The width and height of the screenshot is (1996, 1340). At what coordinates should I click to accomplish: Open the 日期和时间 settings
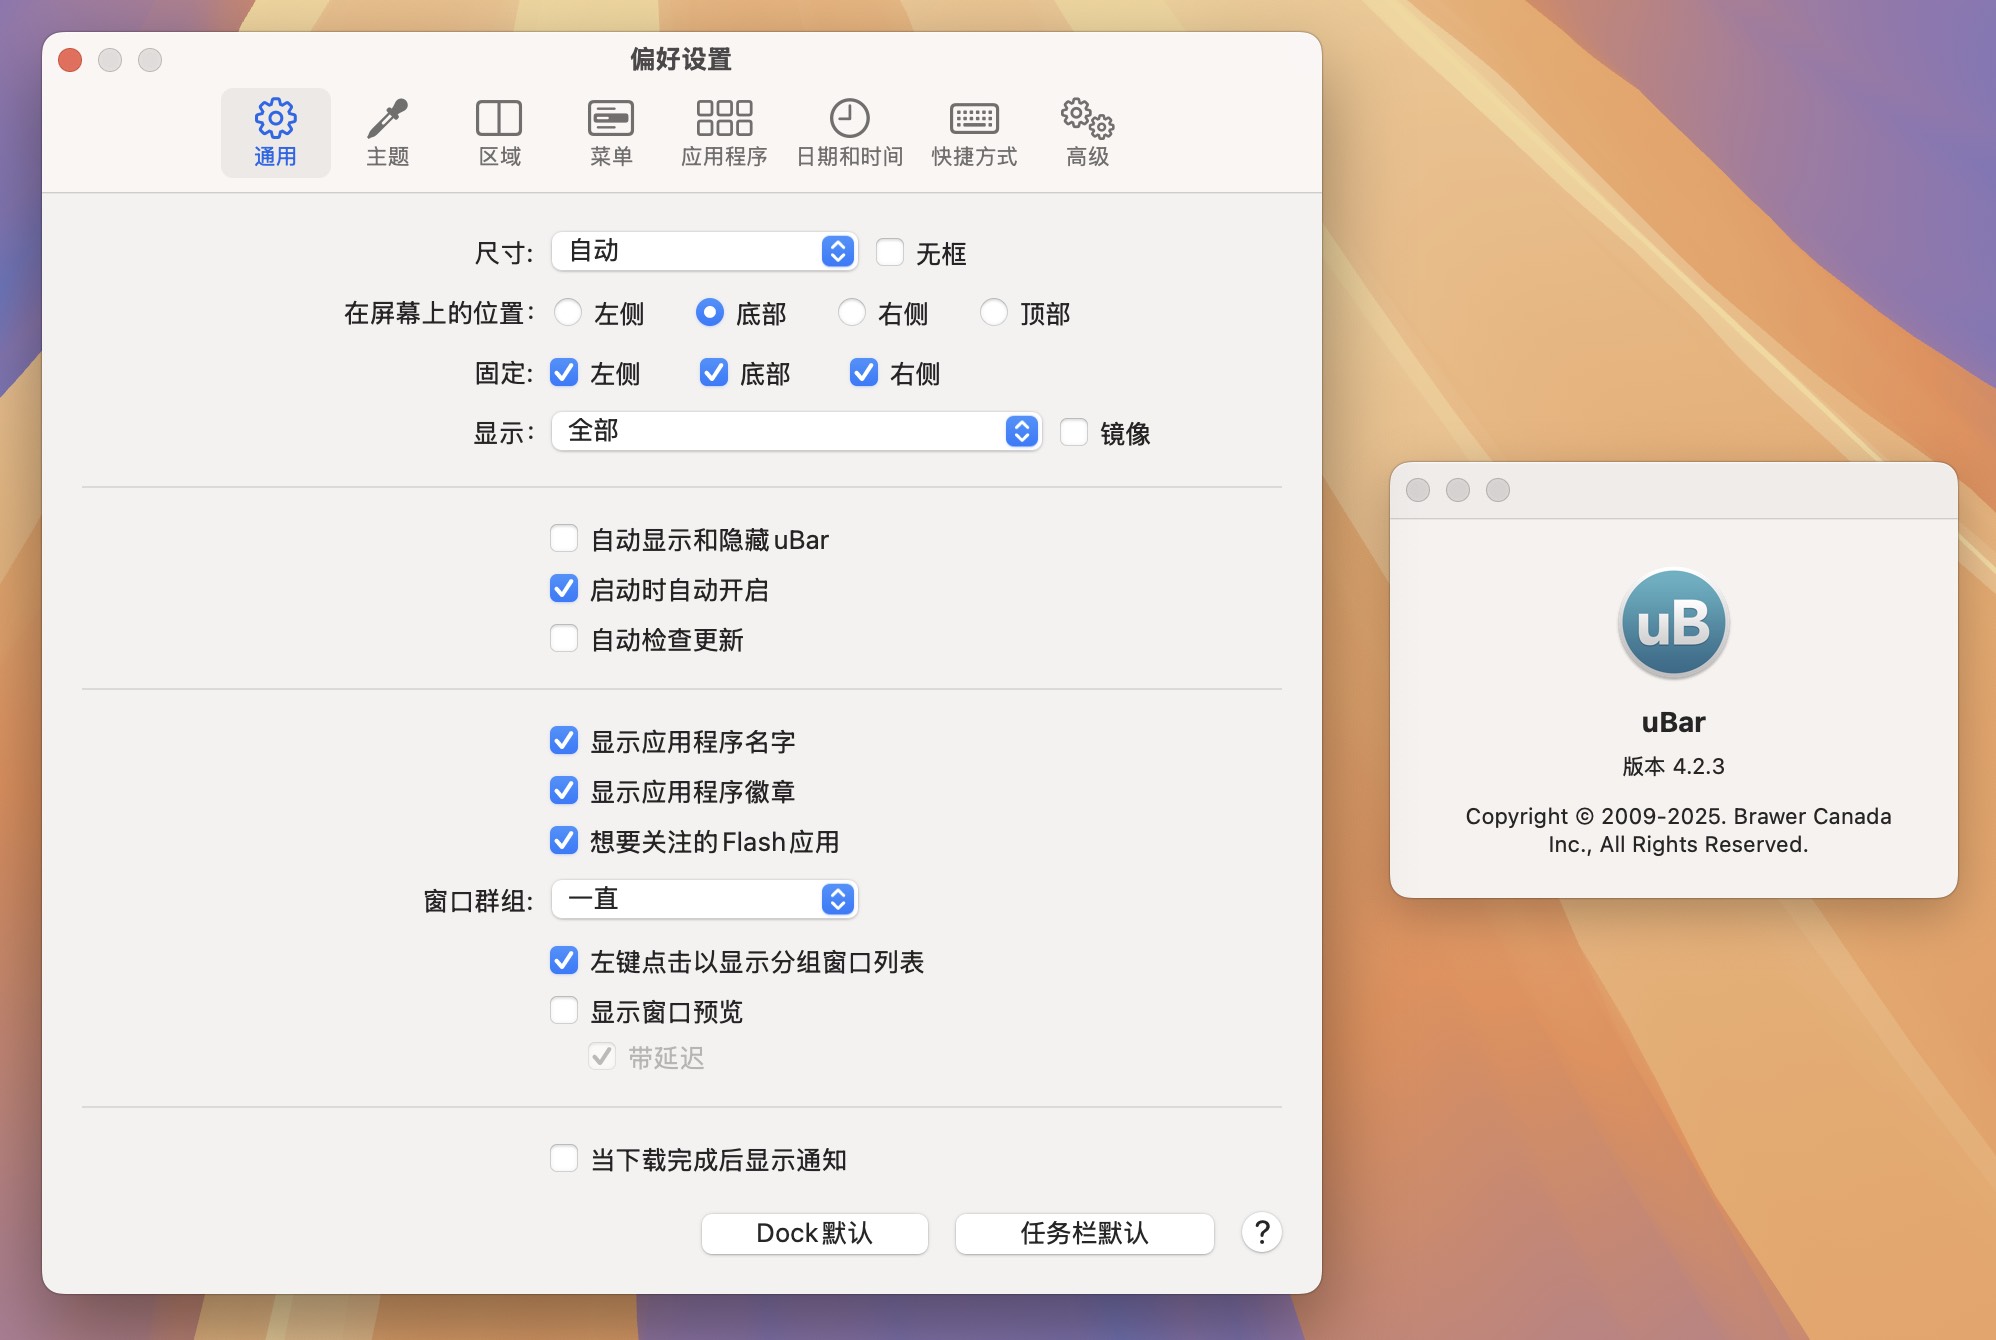pyautogui.click(x=849, y=131)
